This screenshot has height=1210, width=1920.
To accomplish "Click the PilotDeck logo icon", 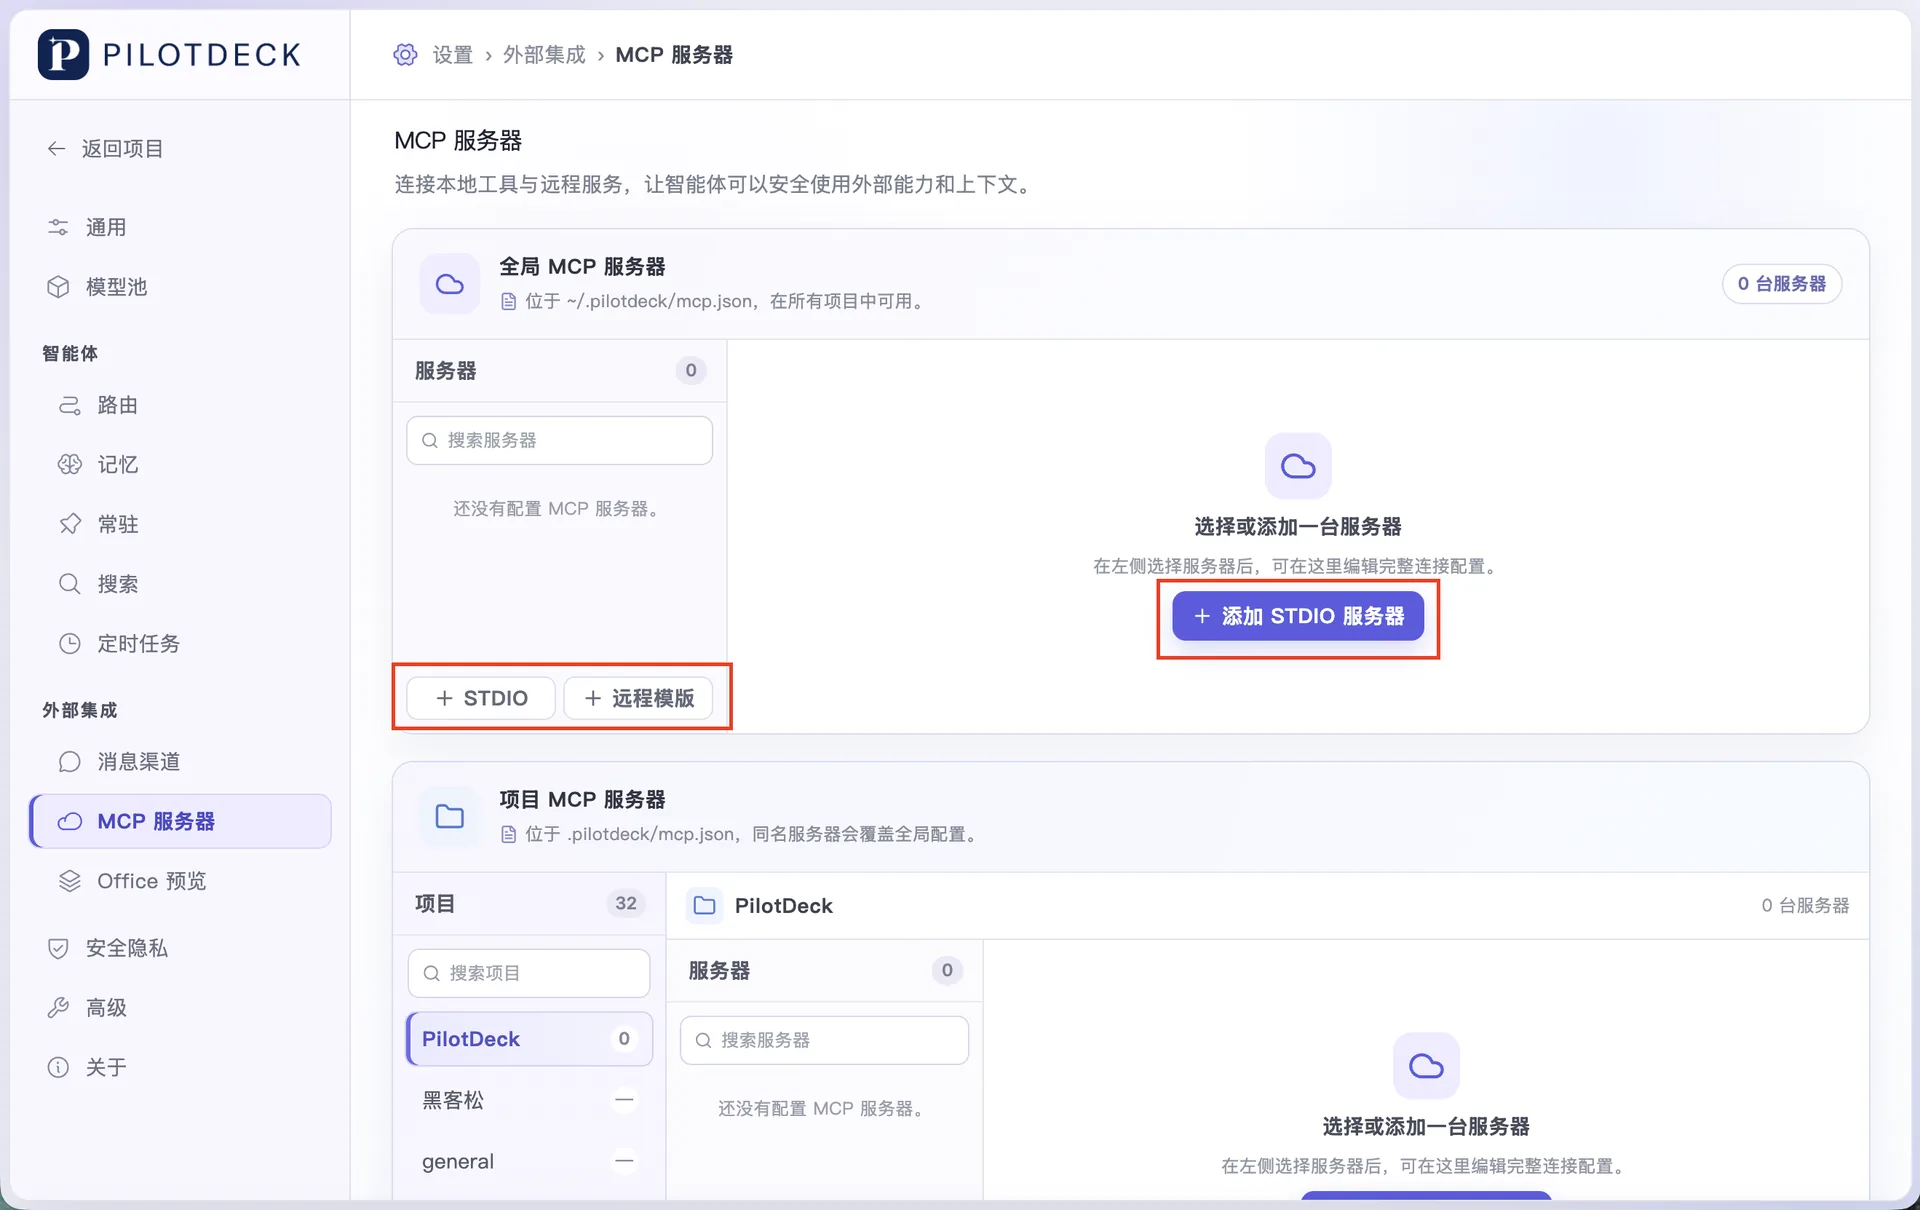I will pyautogui.click(x=63, y=54).
